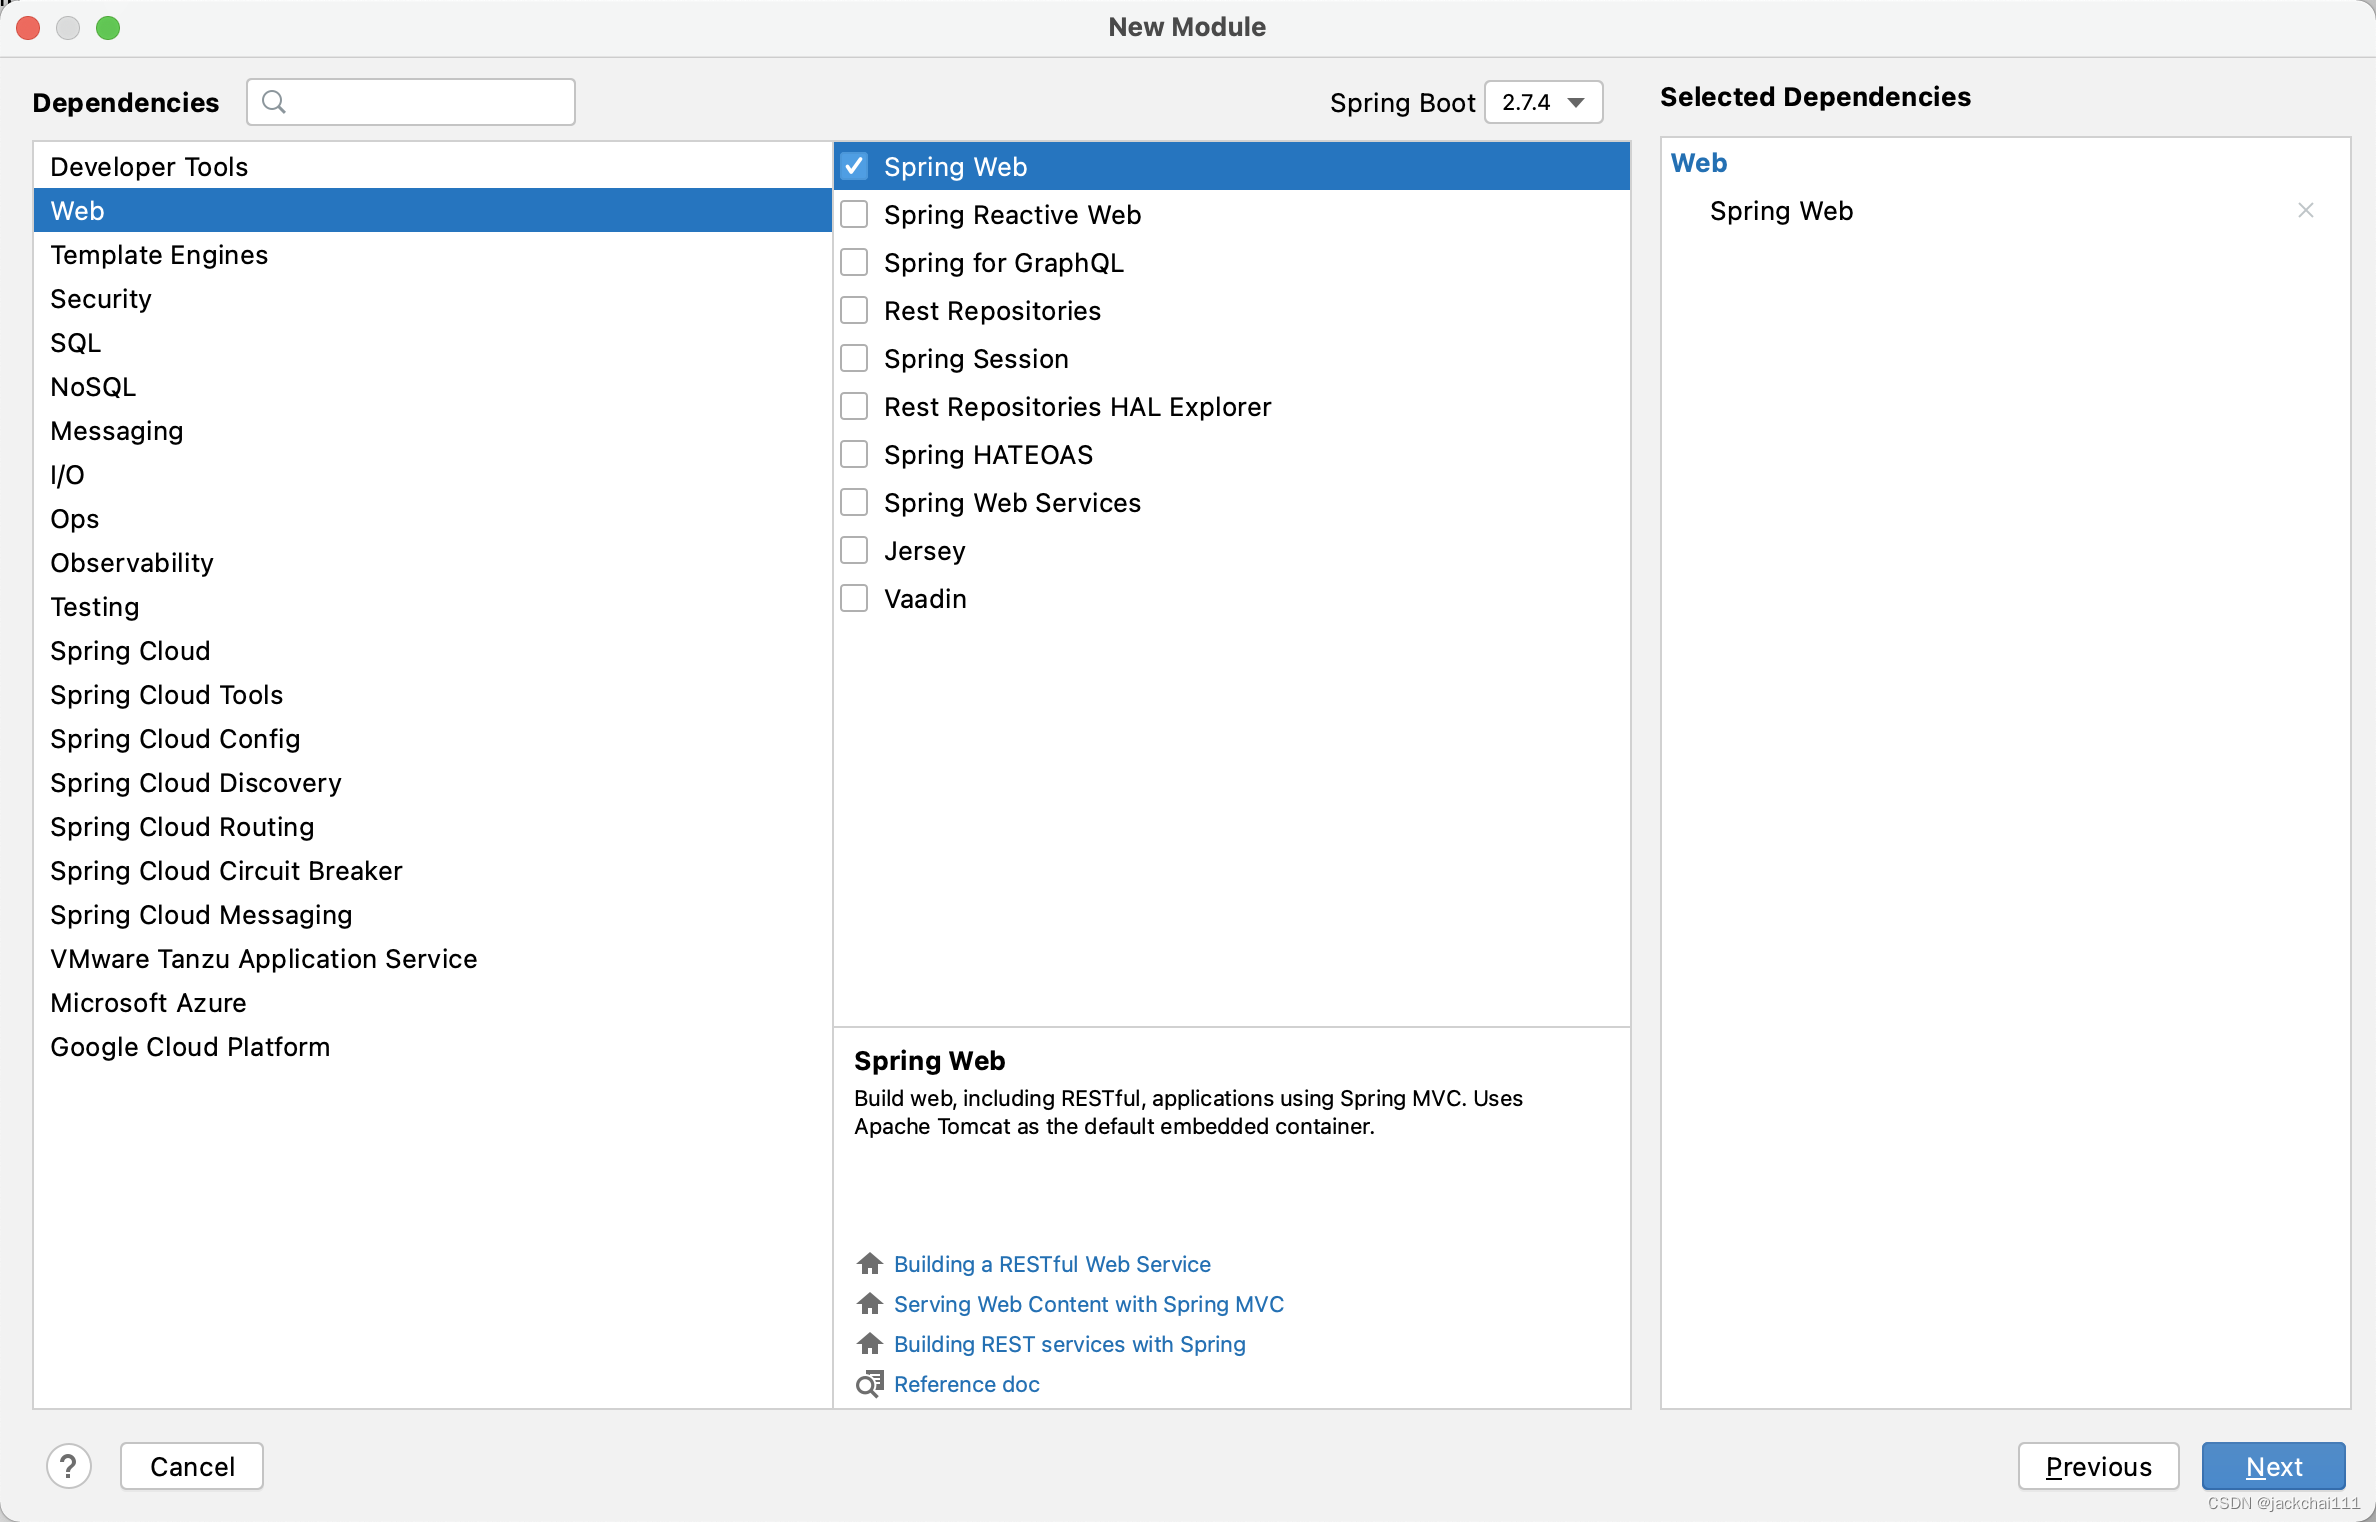Select the SQL category
This screenshot has height=1522, width=2376.
click(x=432, y=342)
